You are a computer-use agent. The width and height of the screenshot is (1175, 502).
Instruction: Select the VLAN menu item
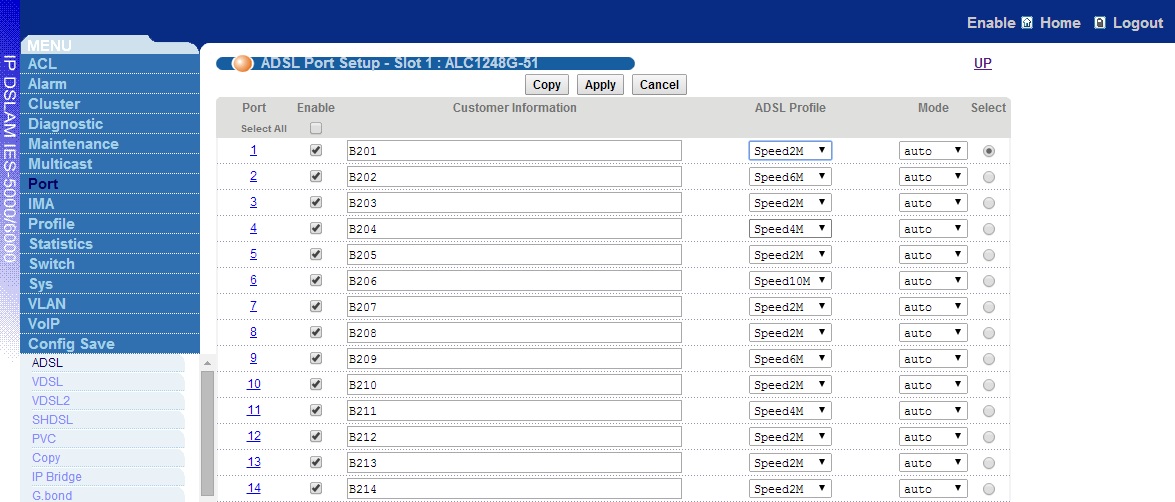(46, 304)
